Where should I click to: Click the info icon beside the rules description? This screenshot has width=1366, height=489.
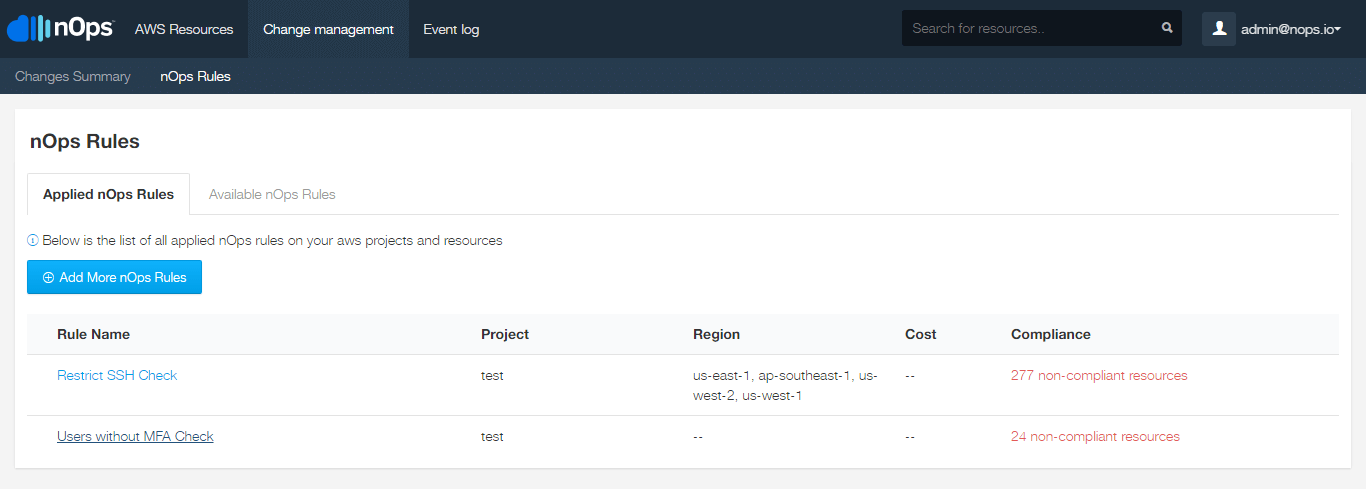click(x=32, y=241)
